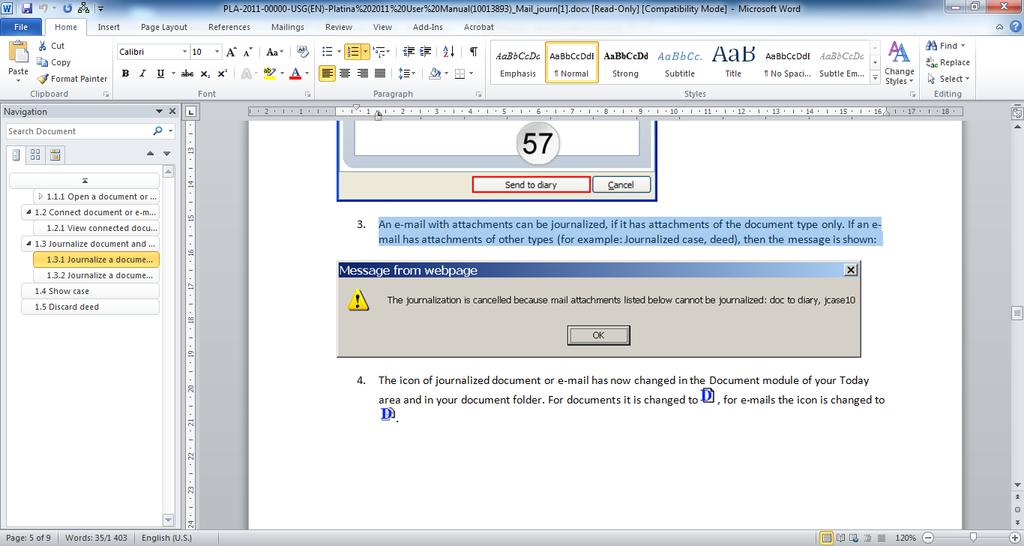Click the org chart icon in Quick Access Toolbar
The width and height of the screenshot is (1024, 546).
84,8
